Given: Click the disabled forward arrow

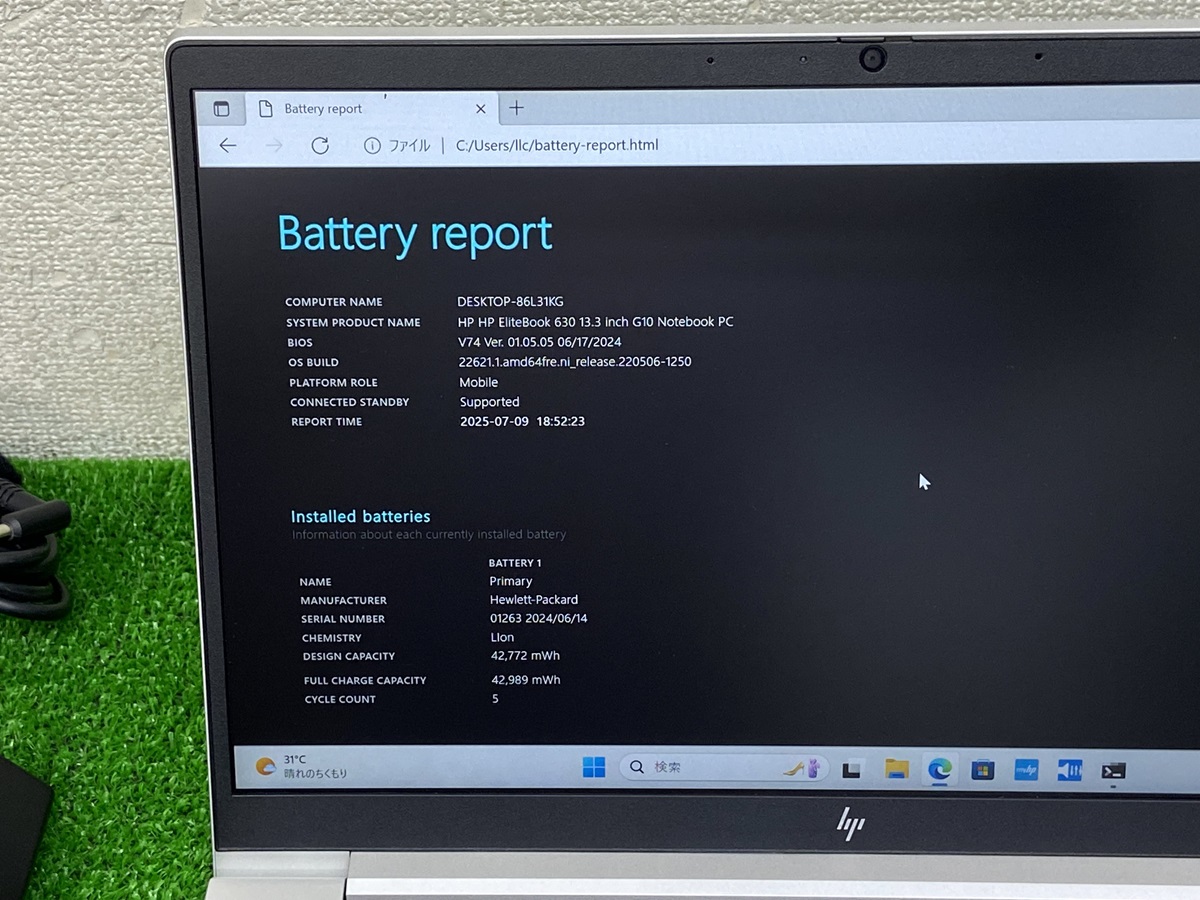Looking at the screenshot, I should pyautogui.click(x=274, y=146).
